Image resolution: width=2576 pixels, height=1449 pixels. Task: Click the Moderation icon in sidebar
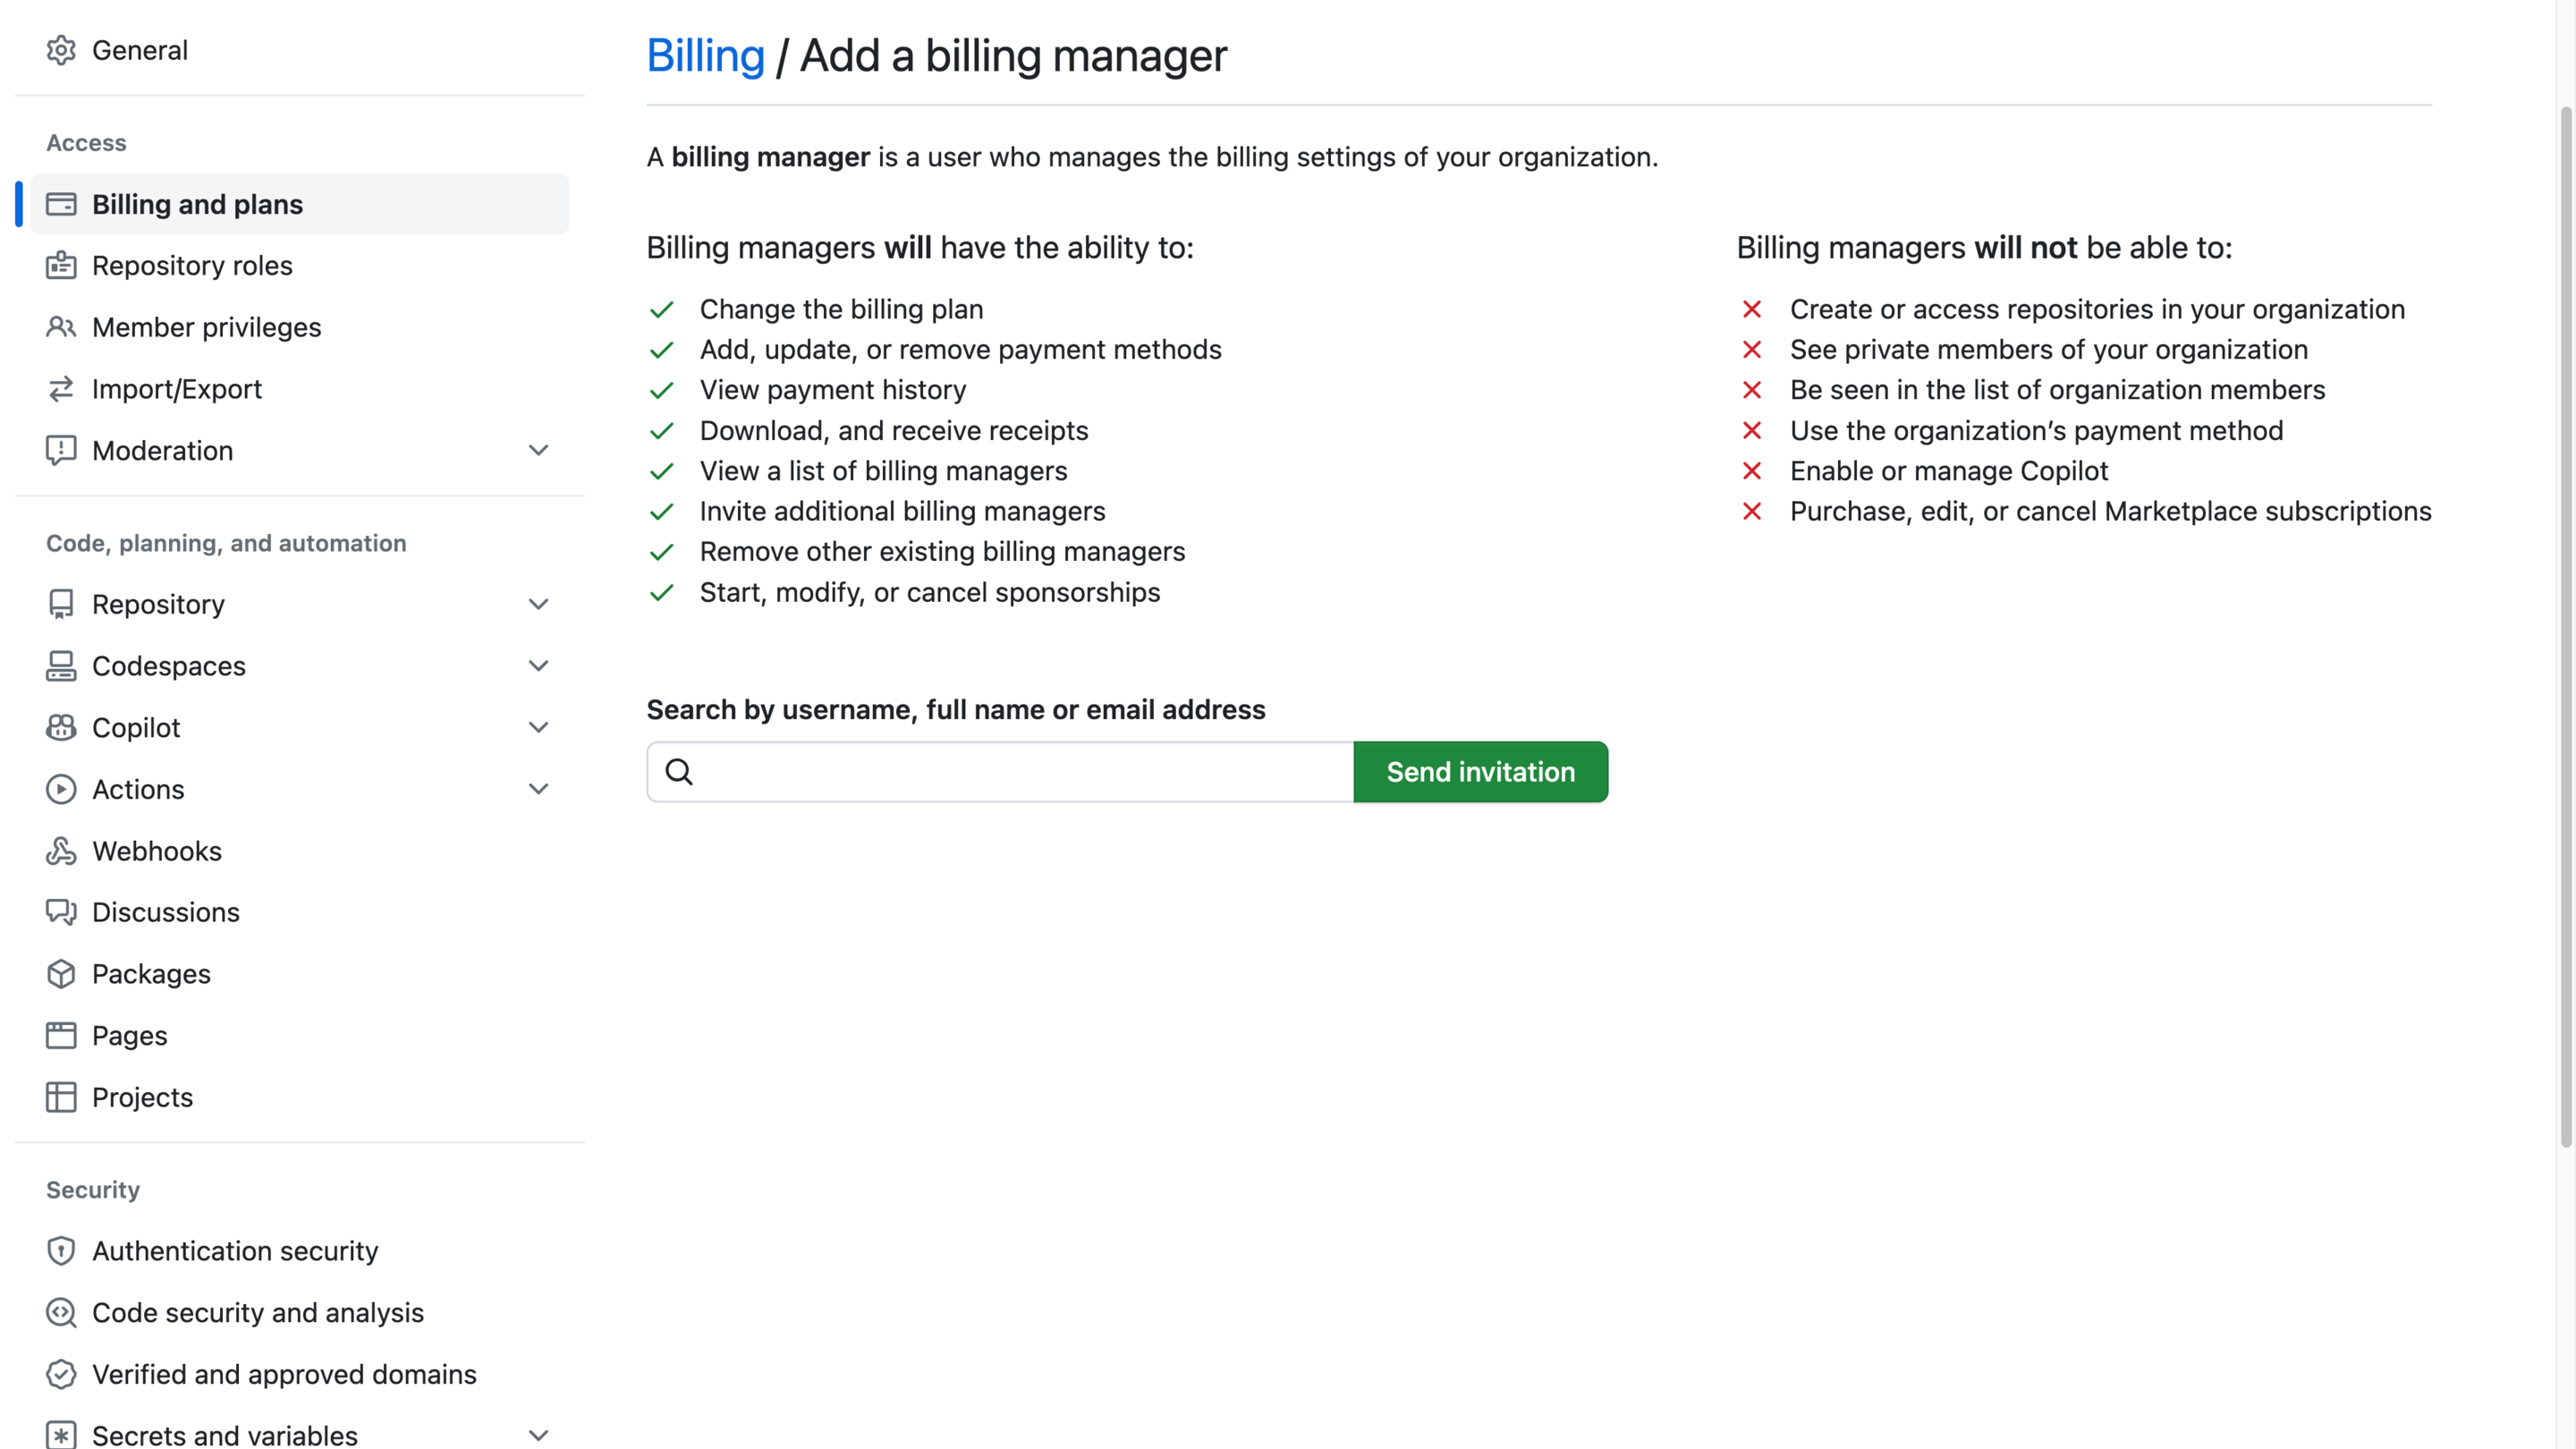pyautogui.click(x=61, y=450)
